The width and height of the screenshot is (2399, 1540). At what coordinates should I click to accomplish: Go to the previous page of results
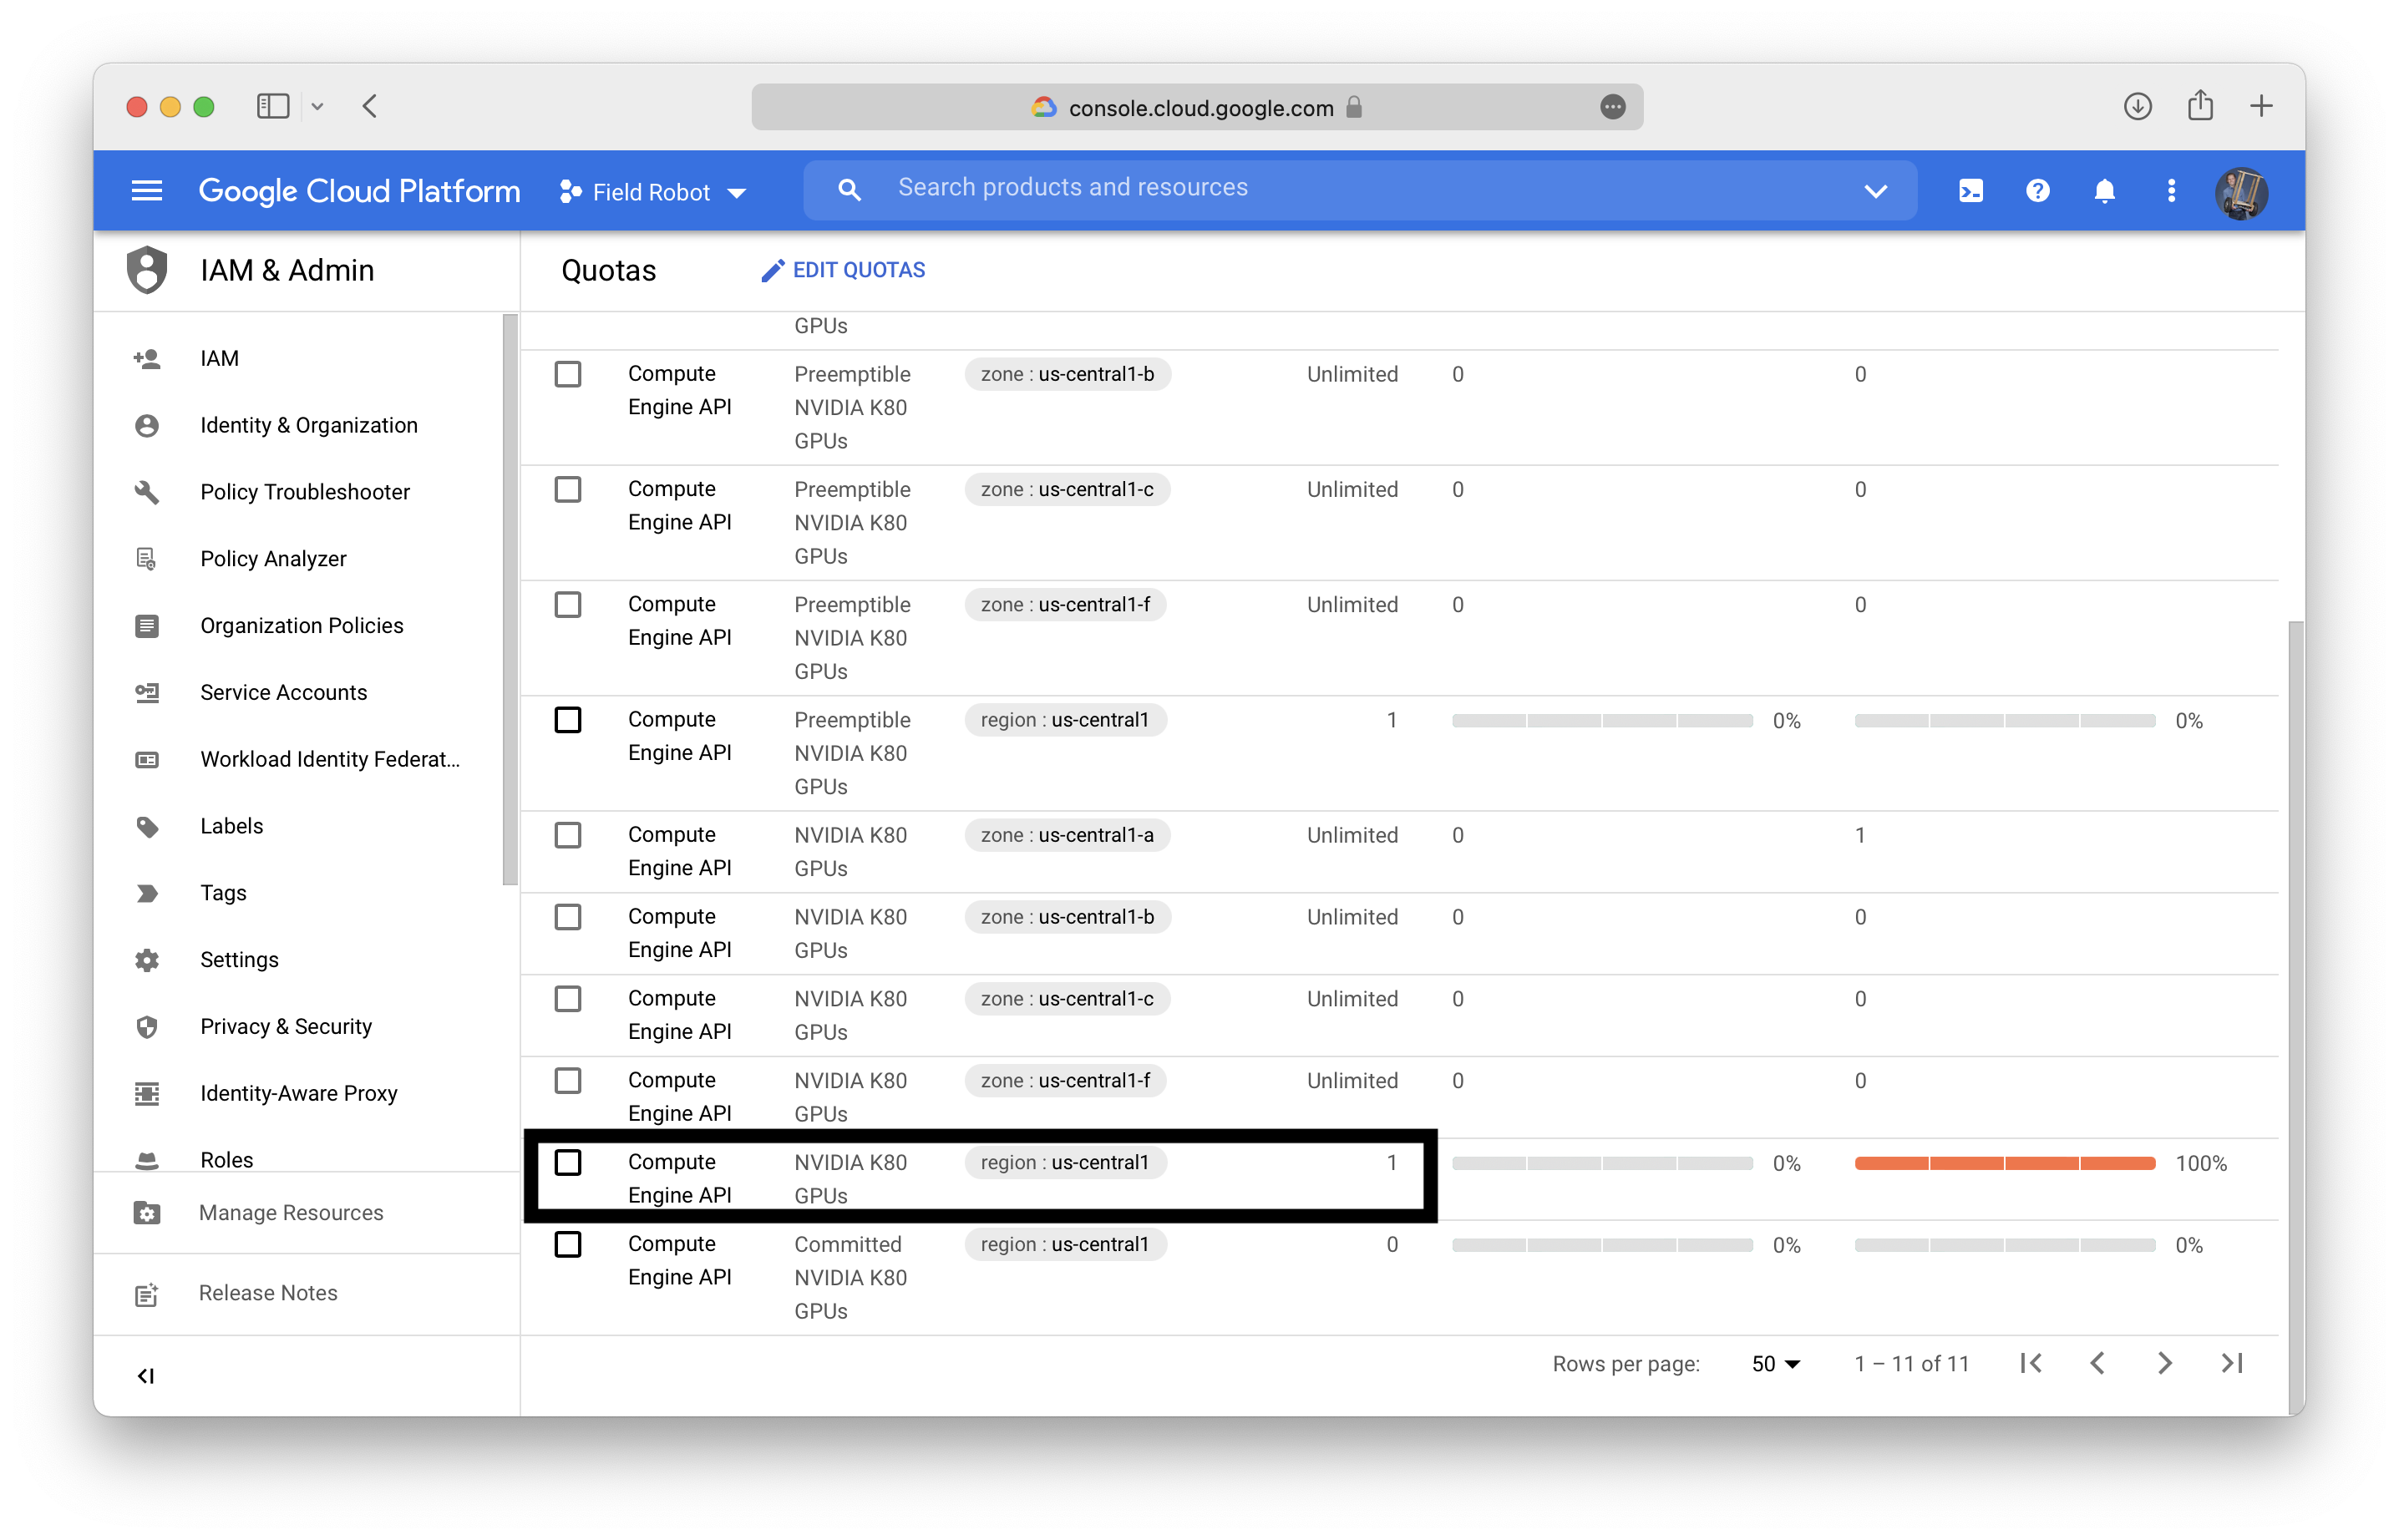[x=2098, y=1363]
